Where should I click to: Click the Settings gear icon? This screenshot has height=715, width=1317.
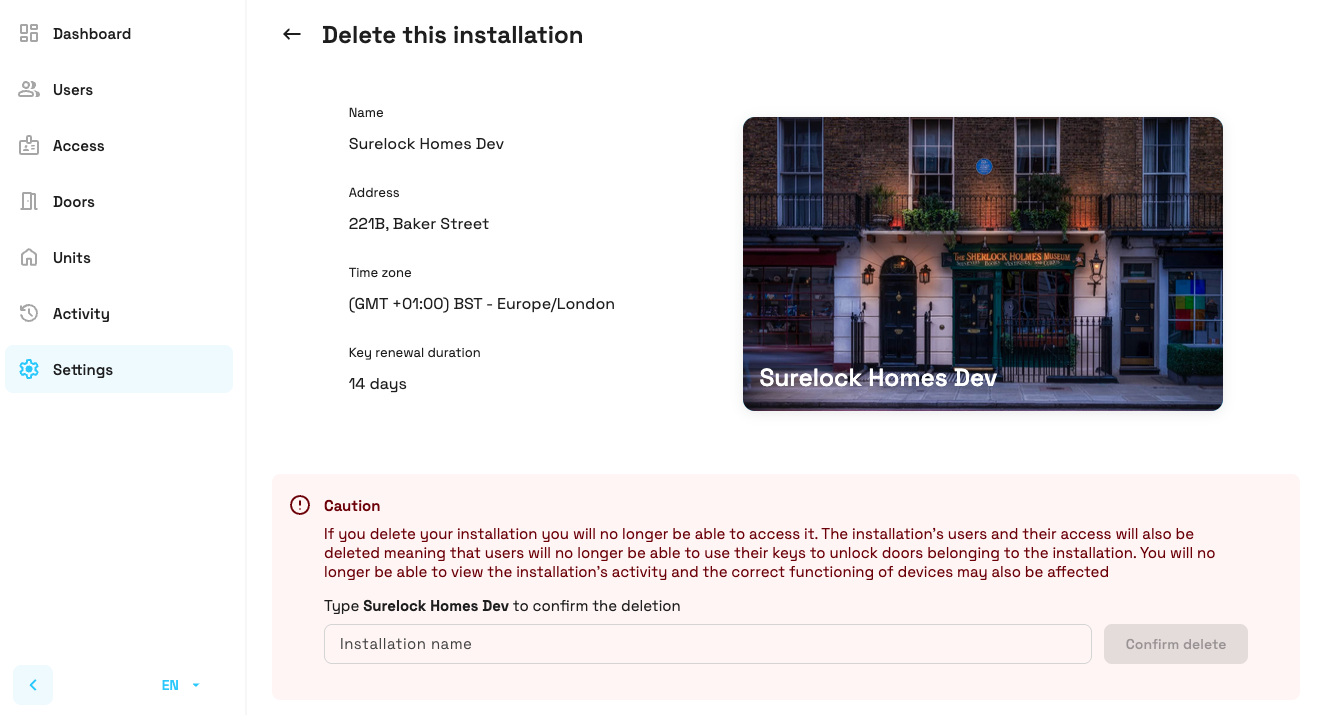click(29, 370)
